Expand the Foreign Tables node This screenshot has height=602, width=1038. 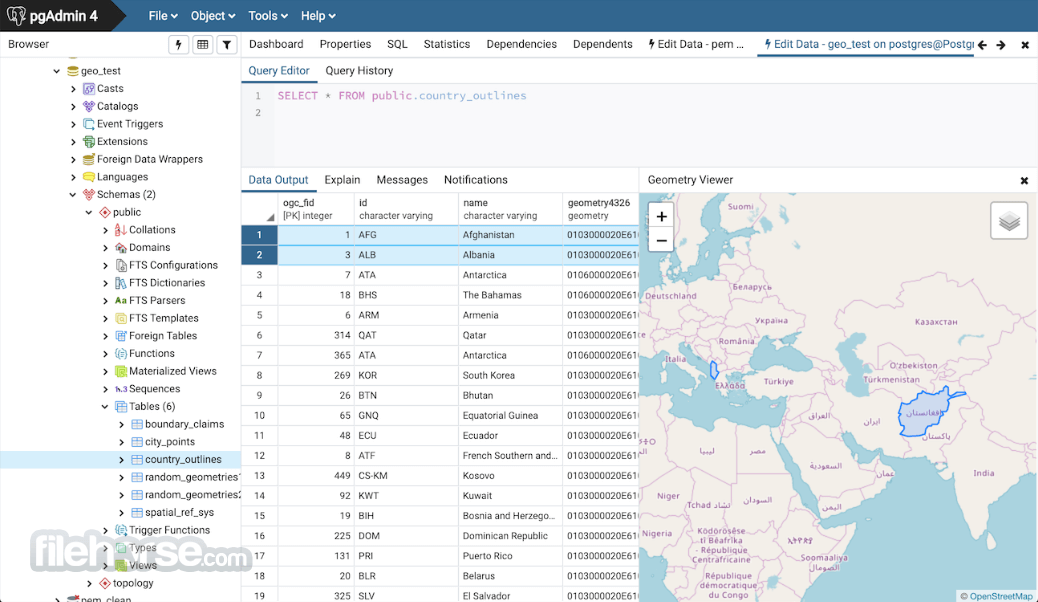click(105, 336)
